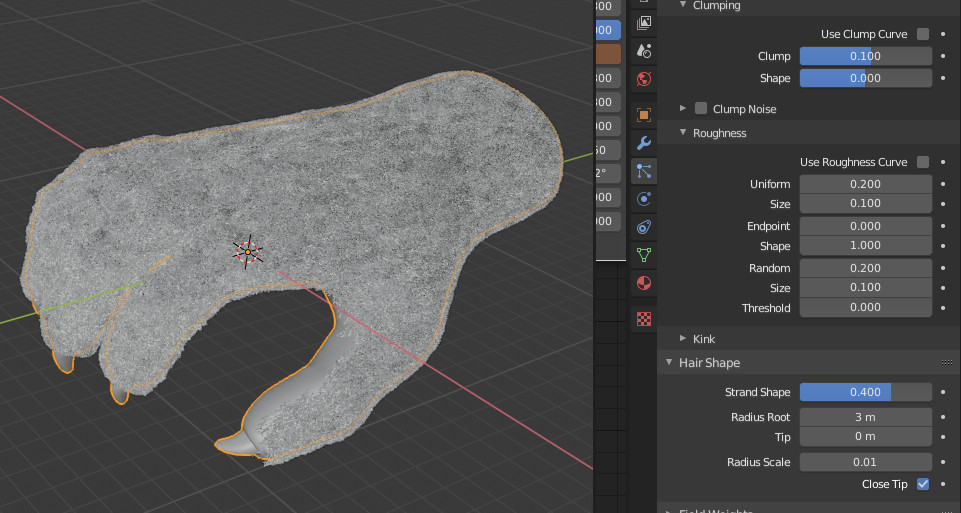Screen dimensions: 961x513
Task: Click the Clump slider showing 0.100
Action: (865, 56)
